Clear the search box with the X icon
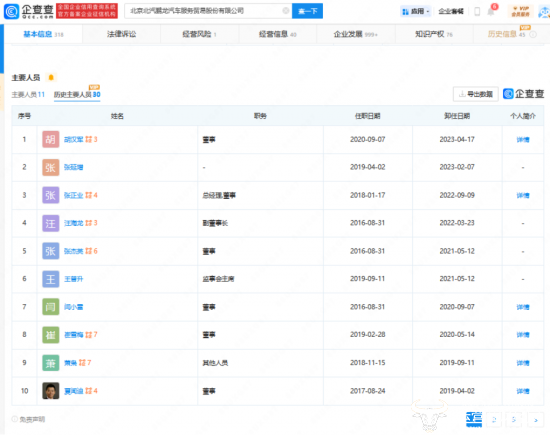The height and width of the screenshot is (435, 550). pyautogui.click(x=286, y=11)
